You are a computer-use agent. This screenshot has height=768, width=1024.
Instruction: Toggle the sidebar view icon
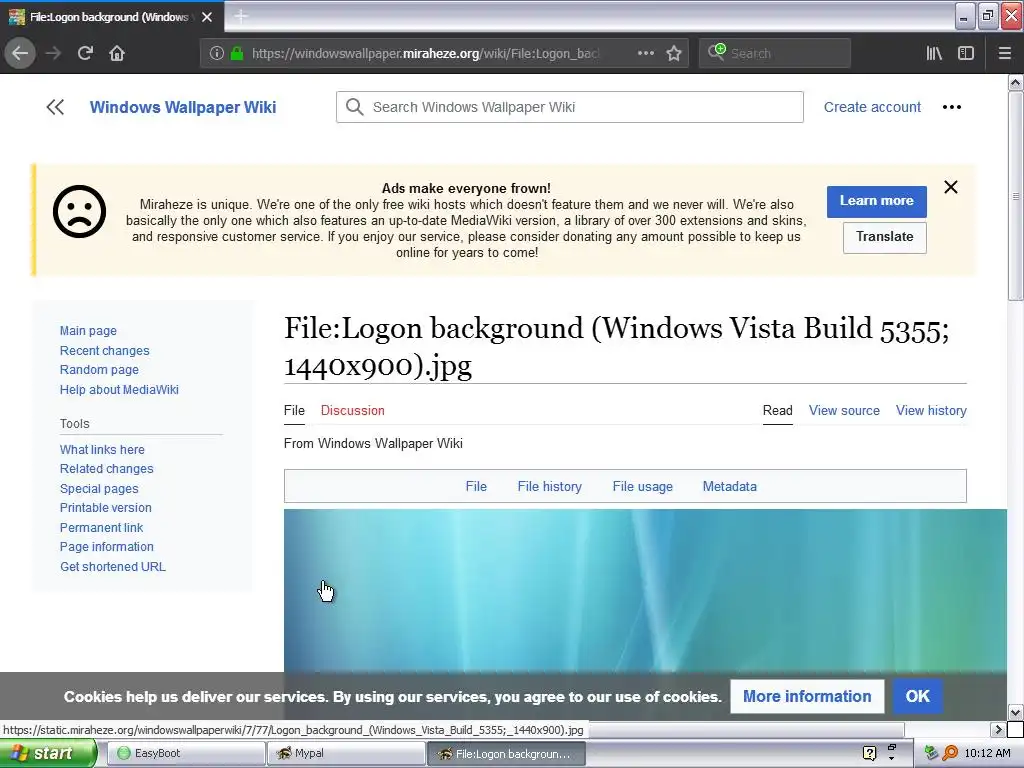click(x=966, y=53)
